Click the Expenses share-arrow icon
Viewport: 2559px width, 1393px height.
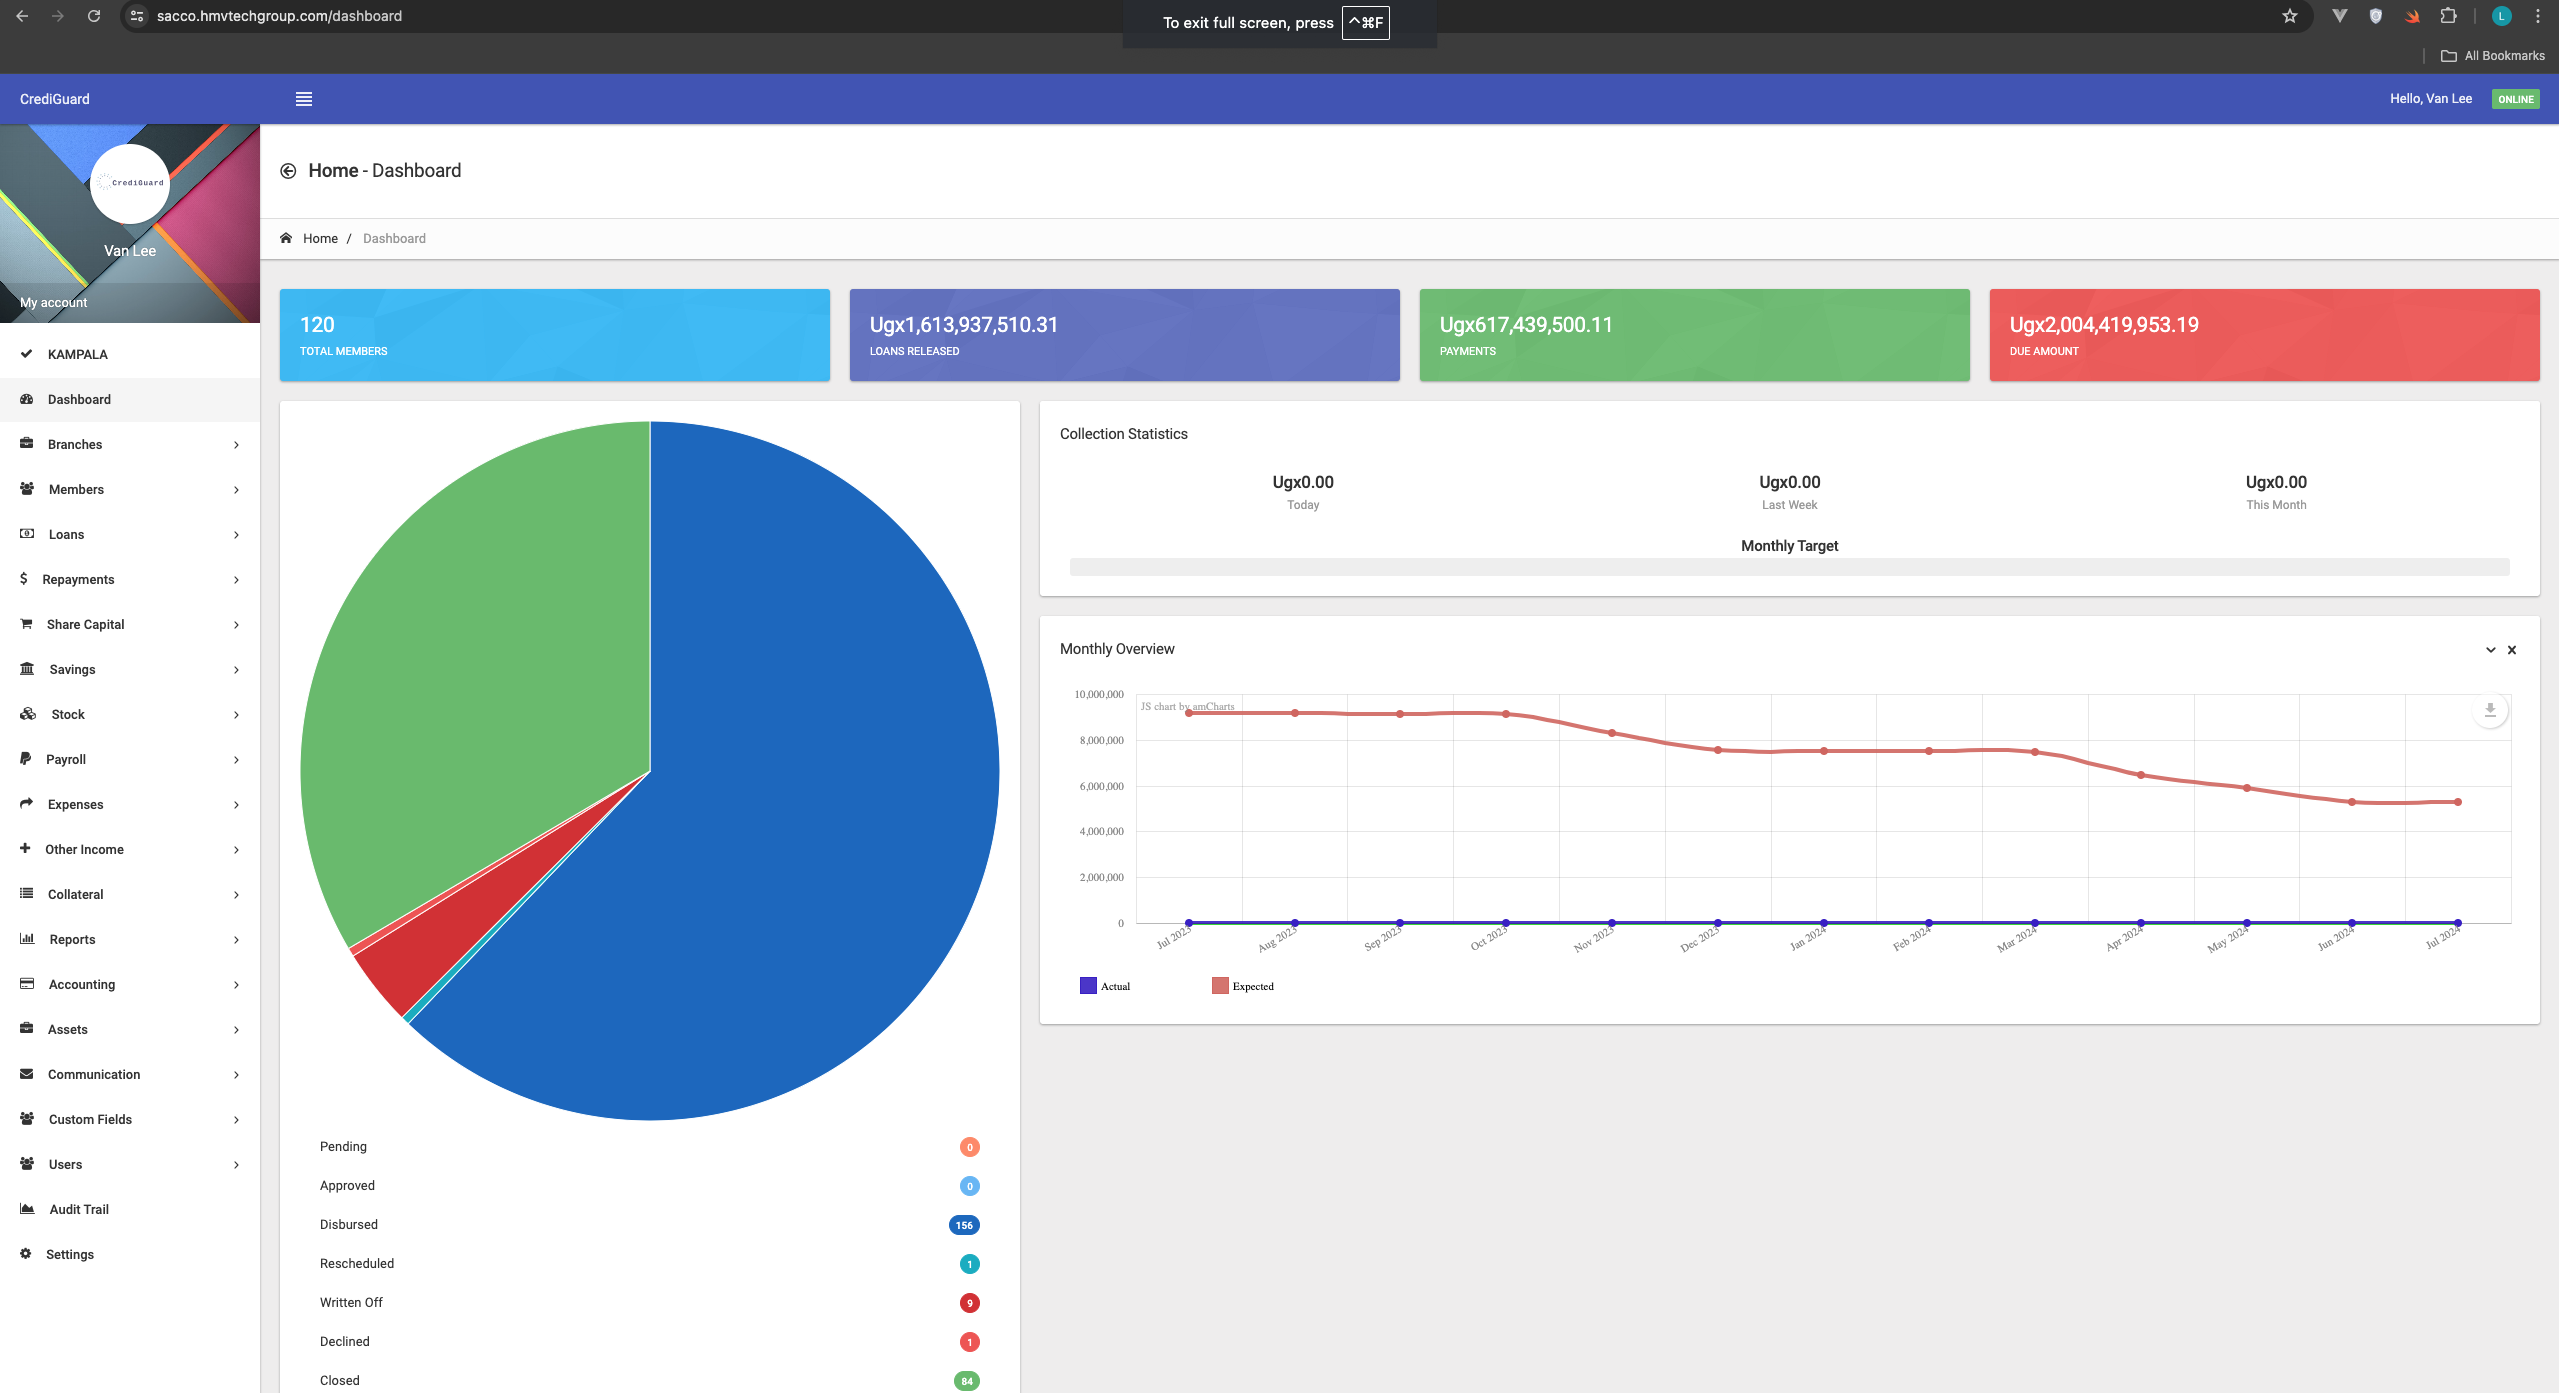[x=27, y=804]
